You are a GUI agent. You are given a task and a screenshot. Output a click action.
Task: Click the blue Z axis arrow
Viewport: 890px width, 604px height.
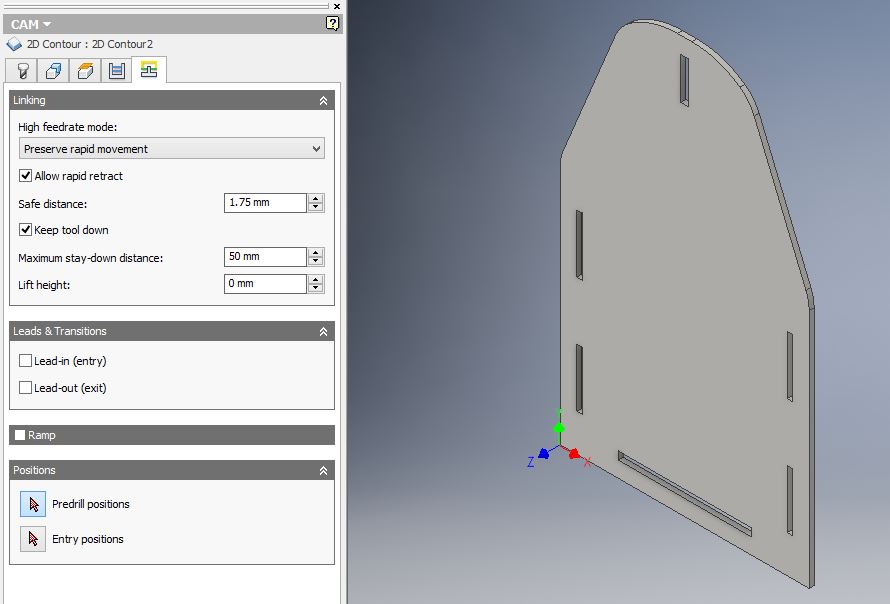coord(544,453)
